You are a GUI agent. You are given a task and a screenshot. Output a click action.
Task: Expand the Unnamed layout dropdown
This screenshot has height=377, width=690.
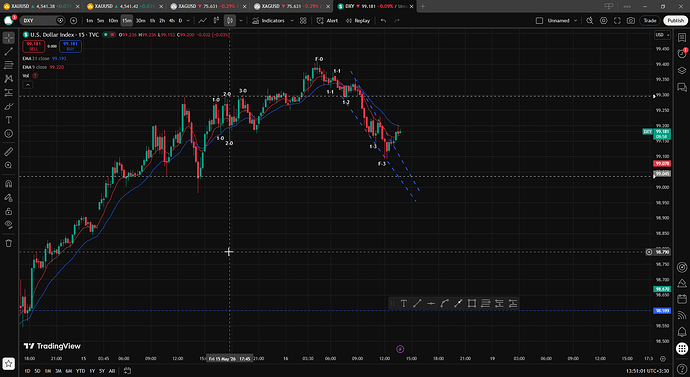[575, 21]
